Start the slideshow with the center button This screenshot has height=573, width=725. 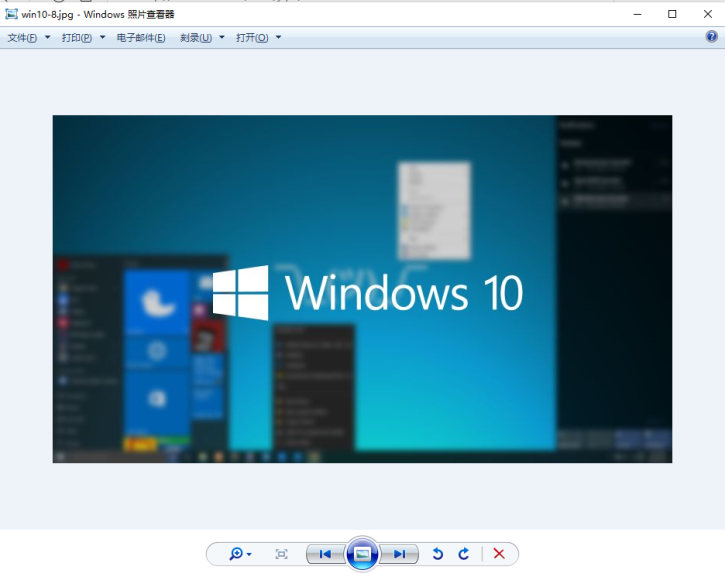pyautogui.click(x=362, y=554)
